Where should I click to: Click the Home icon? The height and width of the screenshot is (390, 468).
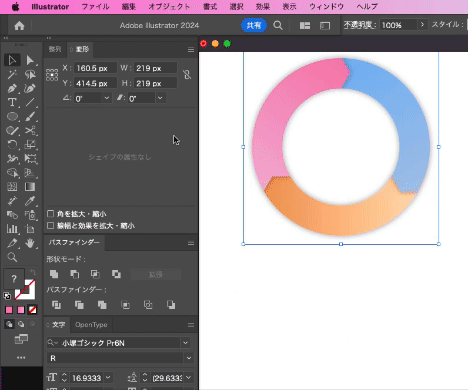pos(19,26)
